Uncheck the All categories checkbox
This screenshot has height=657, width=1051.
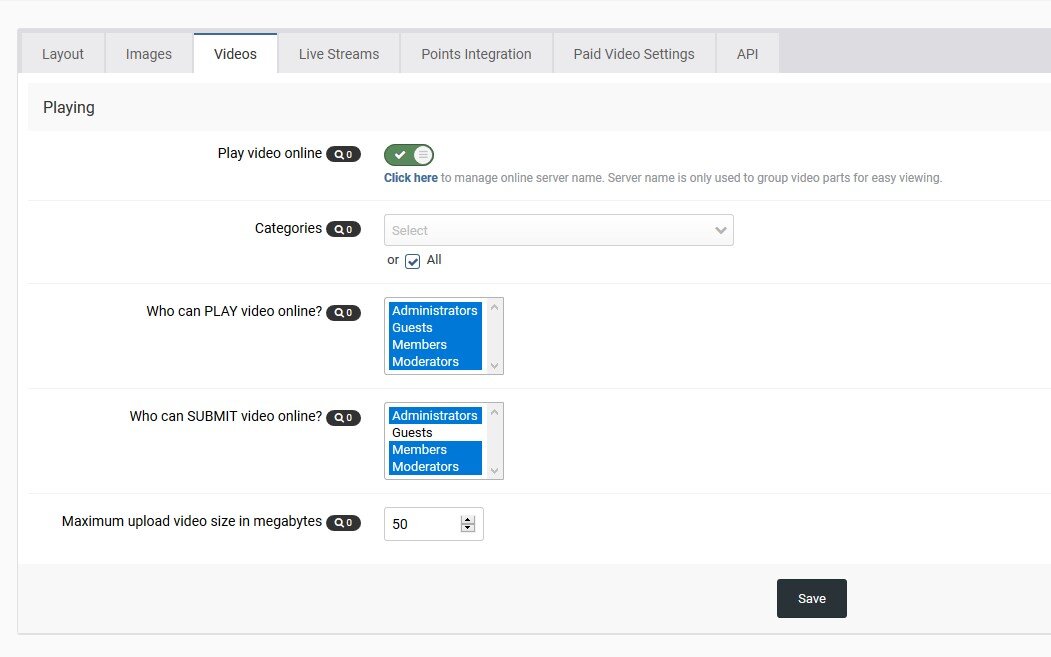(x=412, y=261)
